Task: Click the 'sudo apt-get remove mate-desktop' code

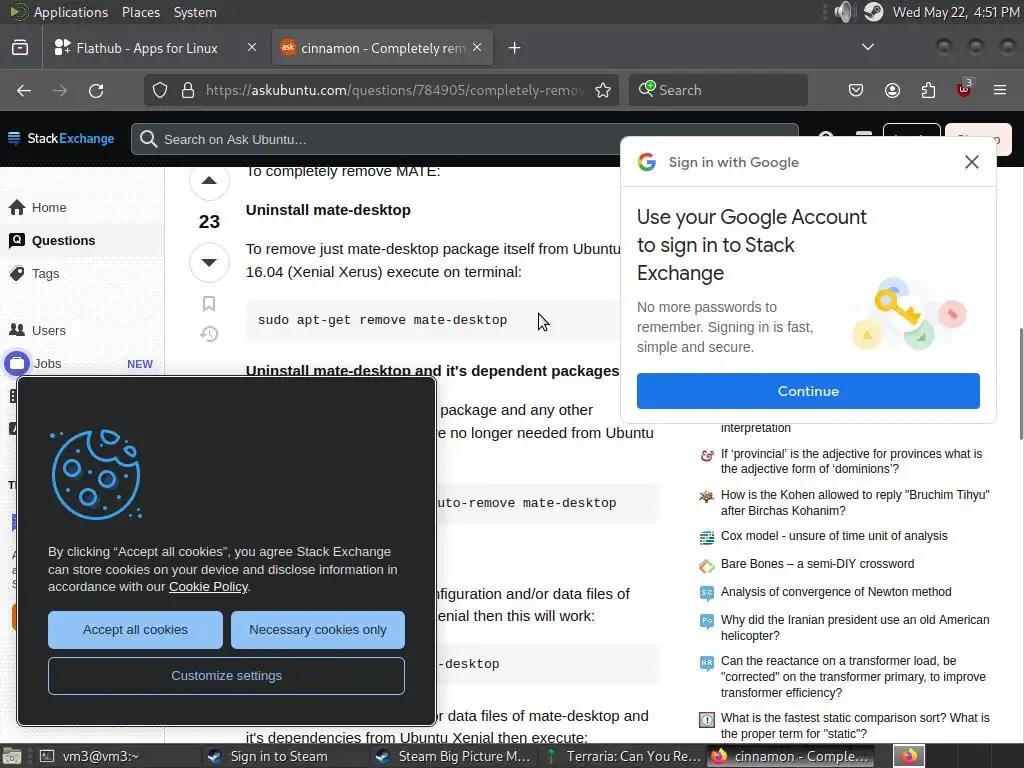Action: (382, 320)
